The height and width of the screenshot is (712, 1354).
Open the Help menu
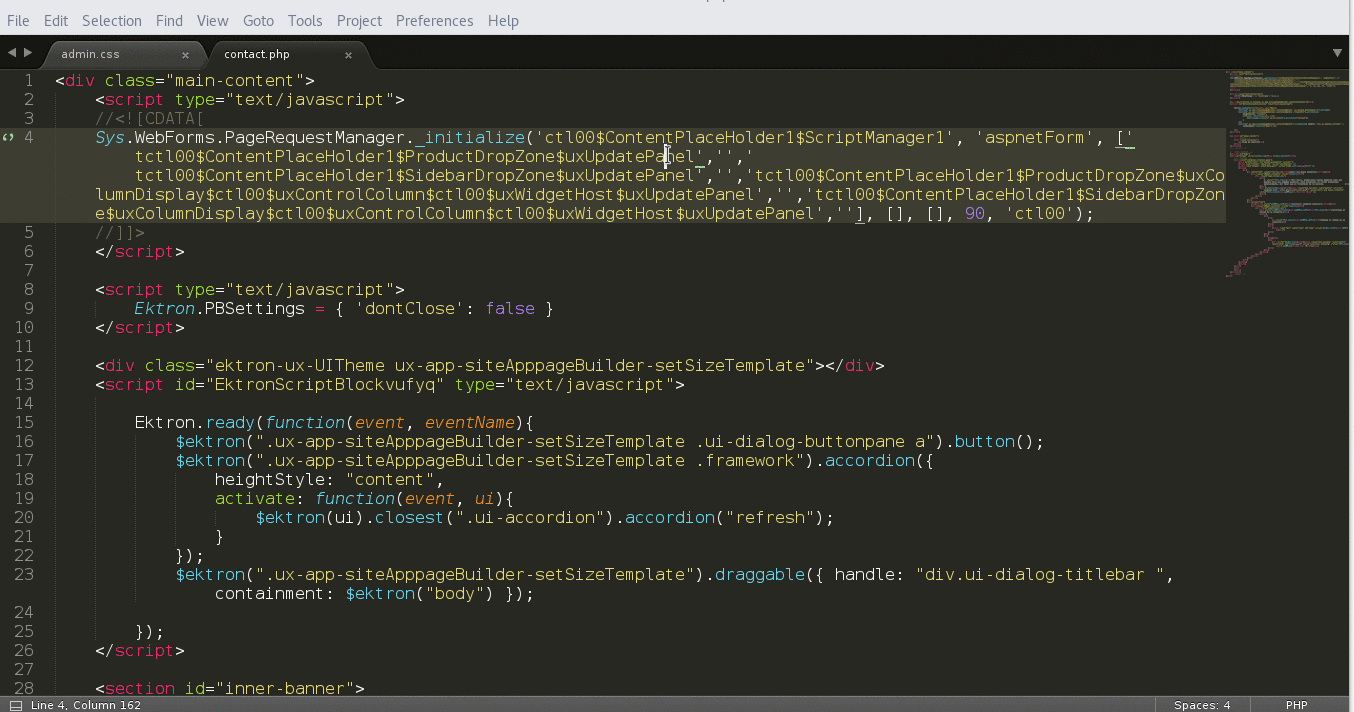(x=503, y=20)
